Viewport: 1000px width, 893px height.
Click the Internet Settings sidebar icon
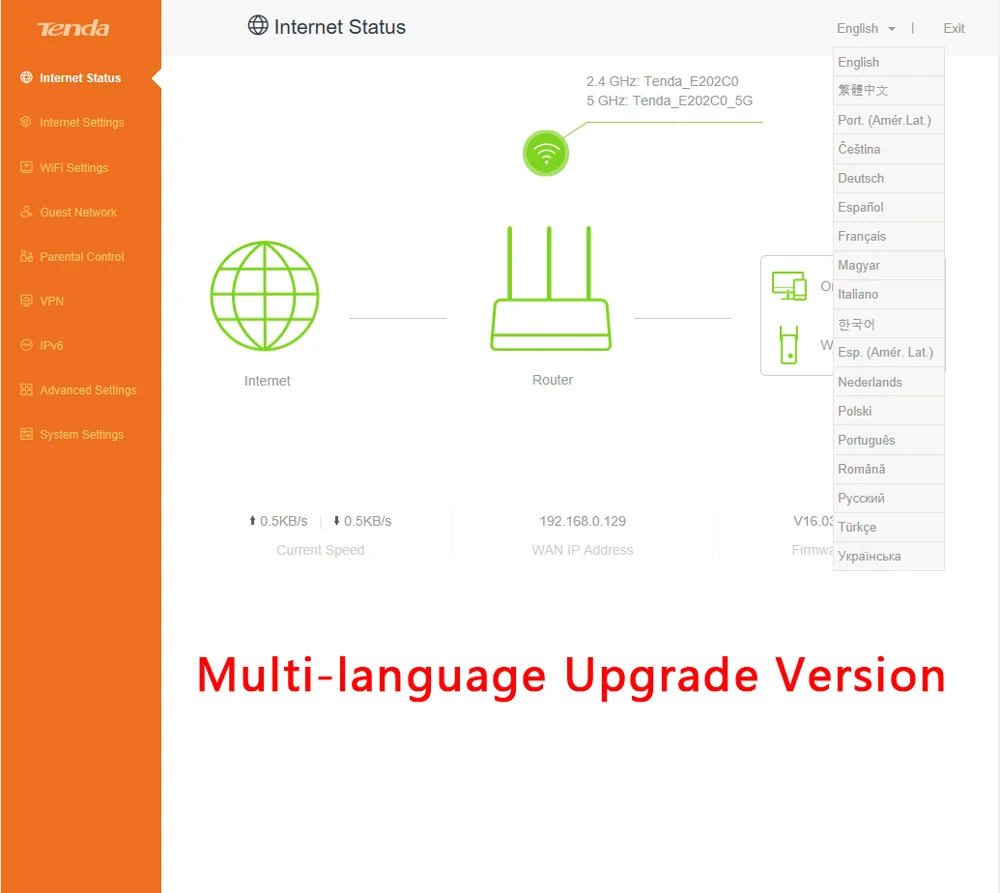26,122
